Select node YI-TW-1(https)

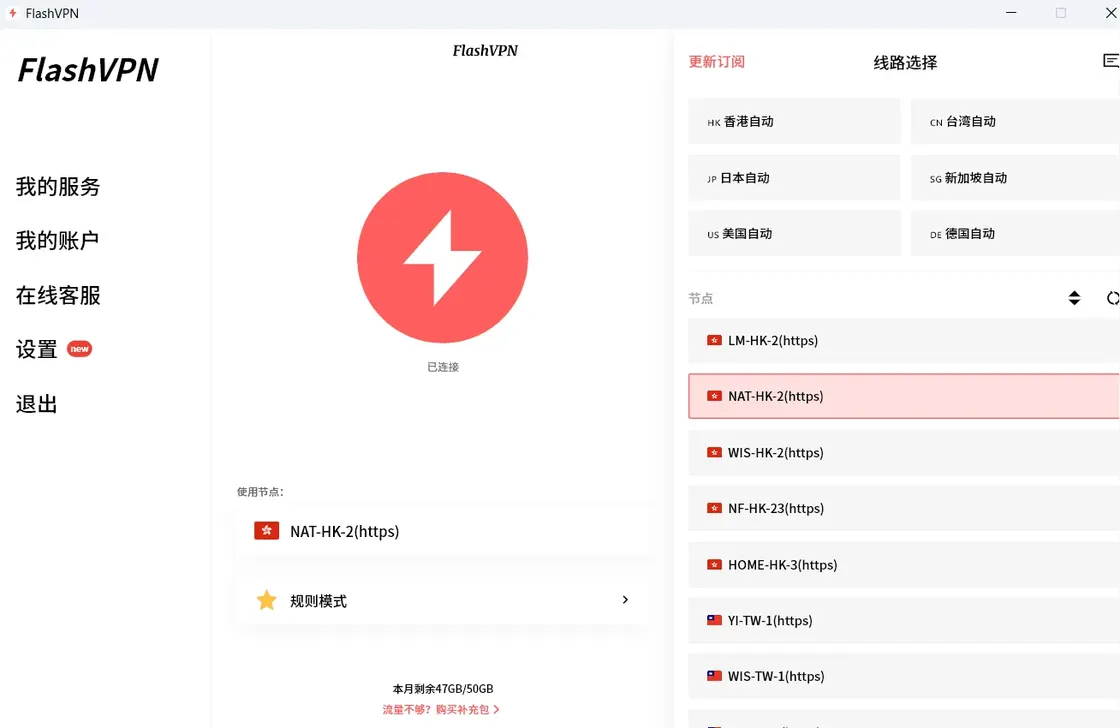click(x=904, y=620)
